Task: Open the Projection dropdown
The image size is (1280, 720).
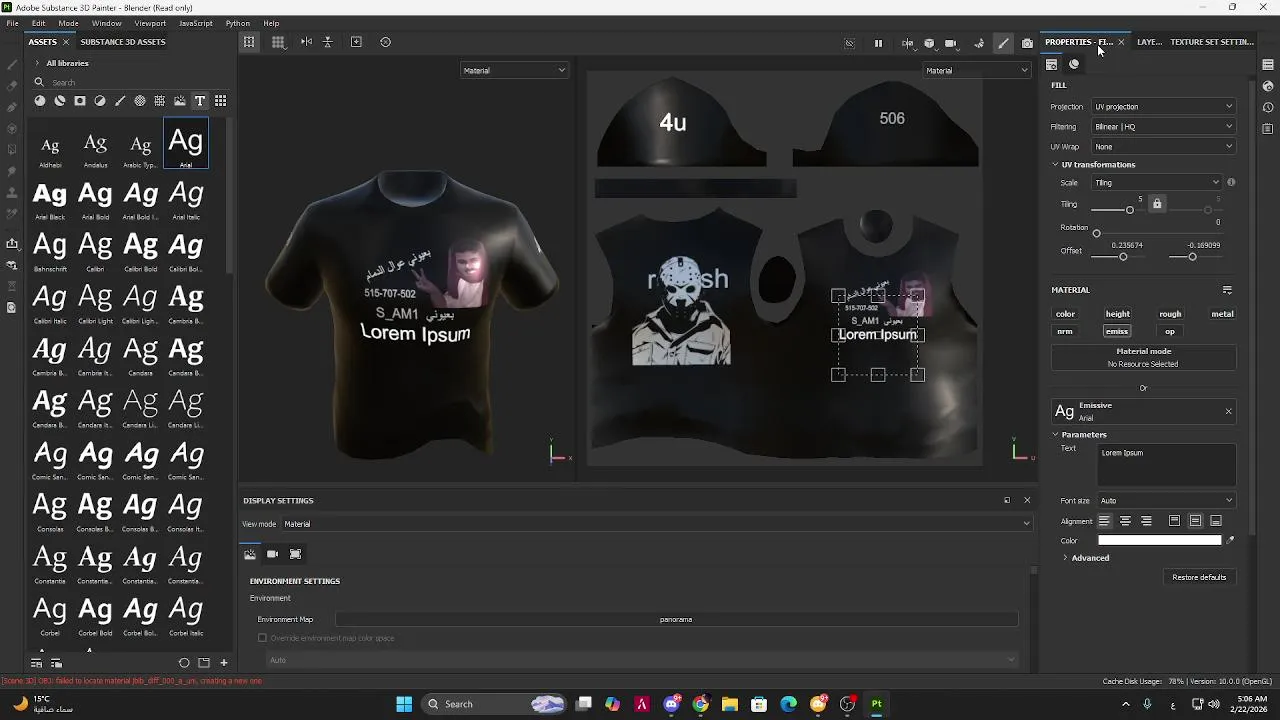Action: point(1163,107)
